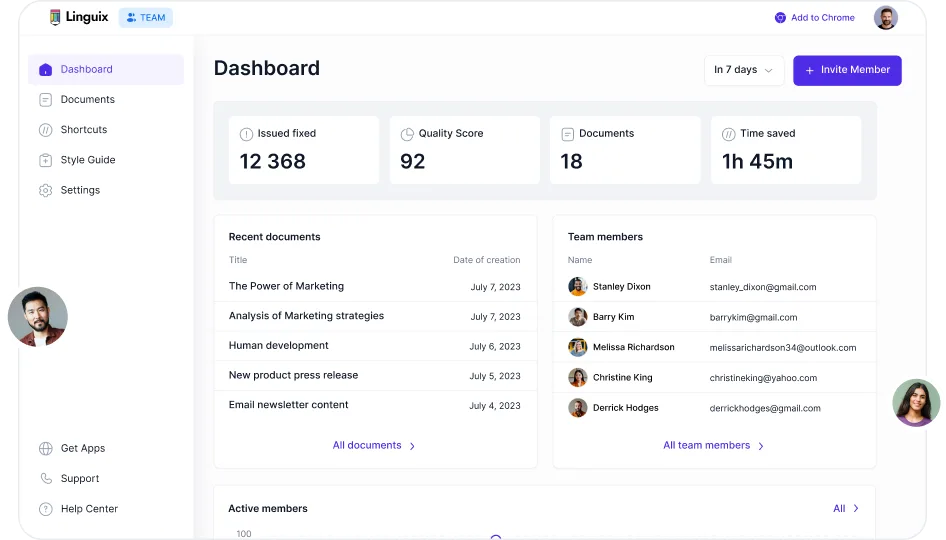Screen dimensions: 946x540
Task: Click the Help Center question icon
Action: (x=45, y=509)
